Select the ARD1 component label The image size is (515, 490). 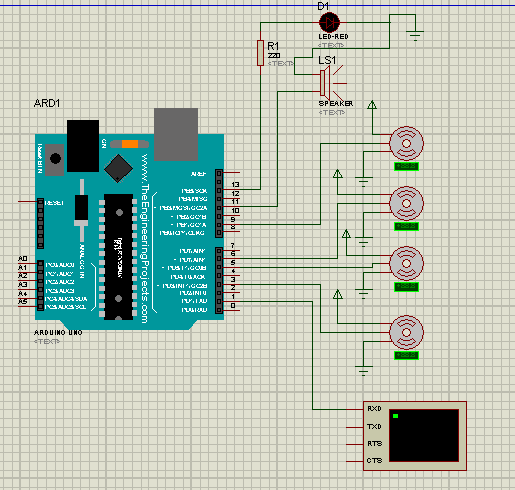click(x=47, y=103)
